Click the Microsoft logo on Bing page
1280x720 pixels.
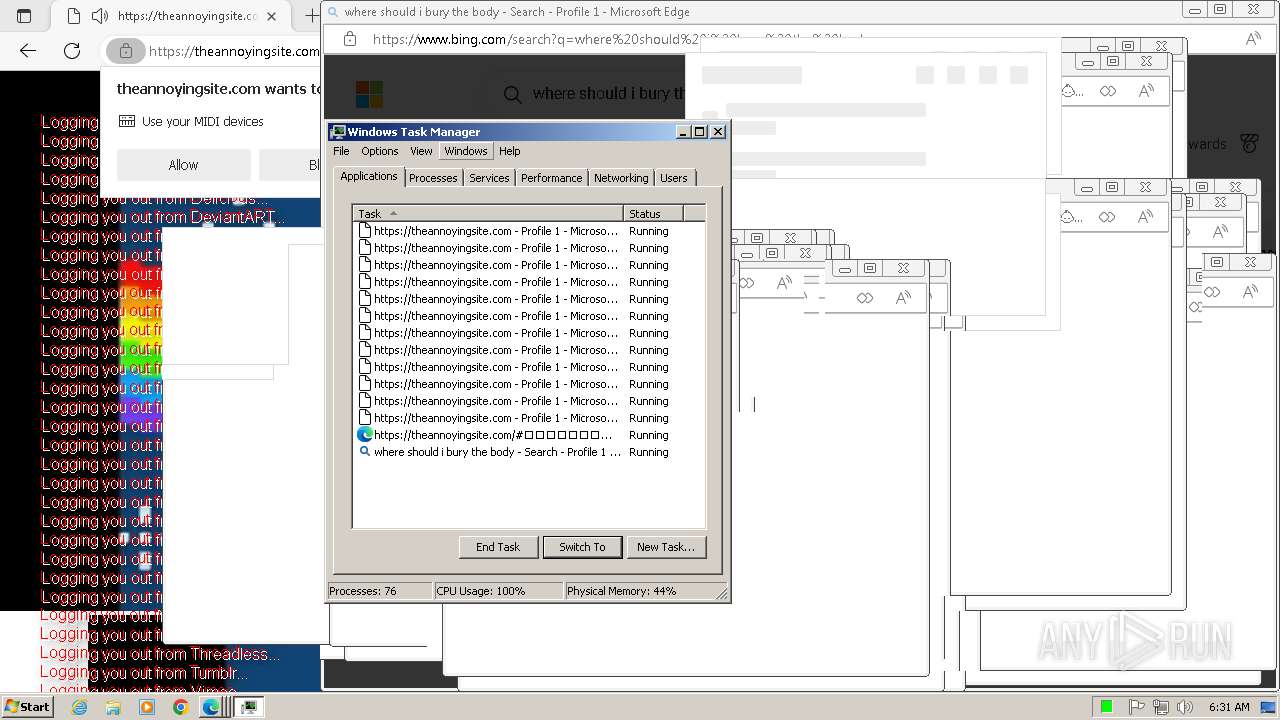pos(369,94)
